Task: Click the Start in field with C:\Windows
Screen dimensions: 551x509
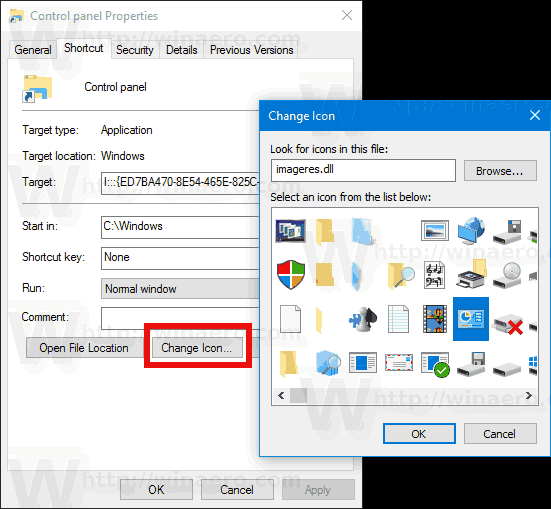Action: pos(180,227)
